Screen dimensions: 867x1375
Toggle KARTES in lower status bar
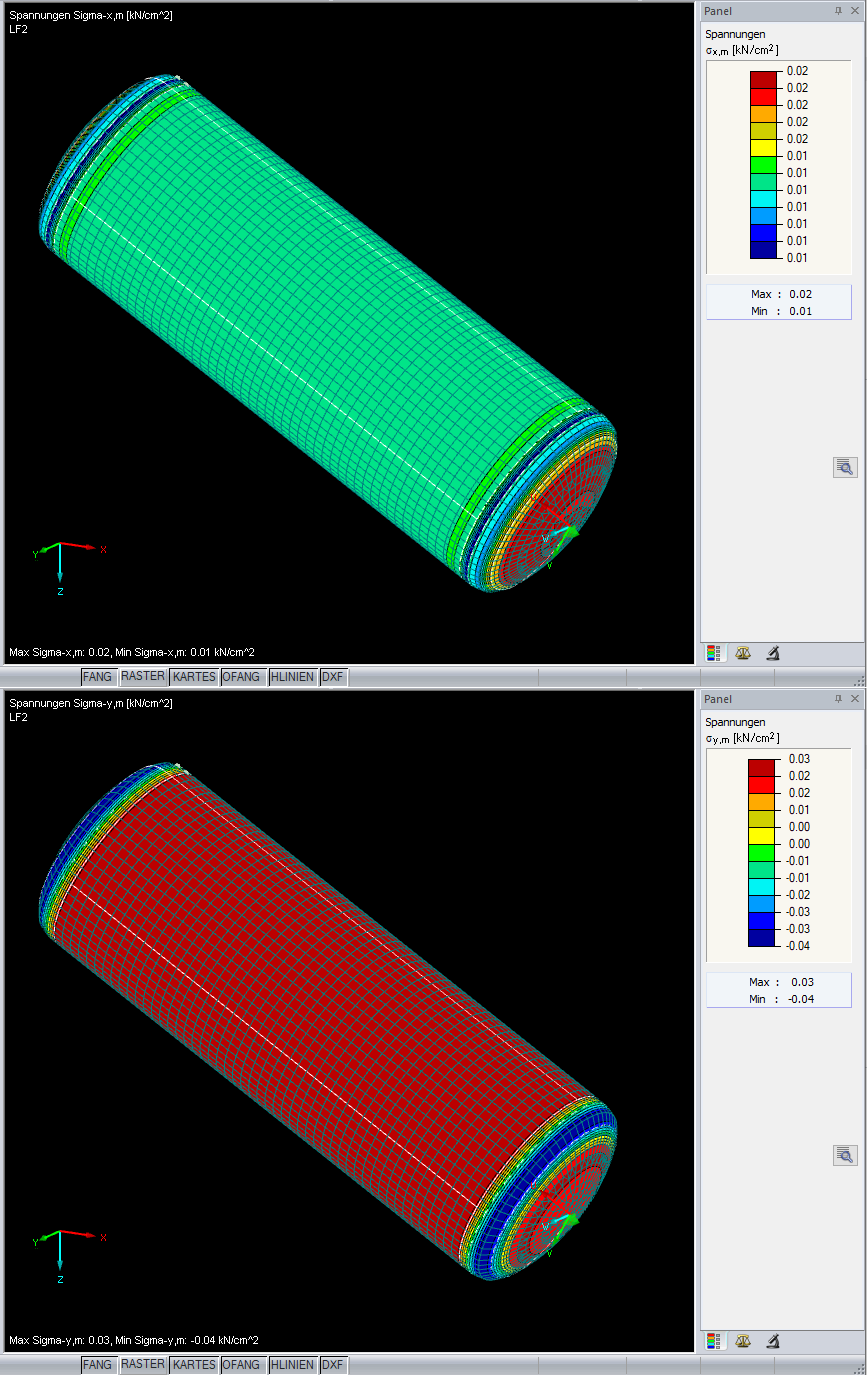pos(194,1365)
